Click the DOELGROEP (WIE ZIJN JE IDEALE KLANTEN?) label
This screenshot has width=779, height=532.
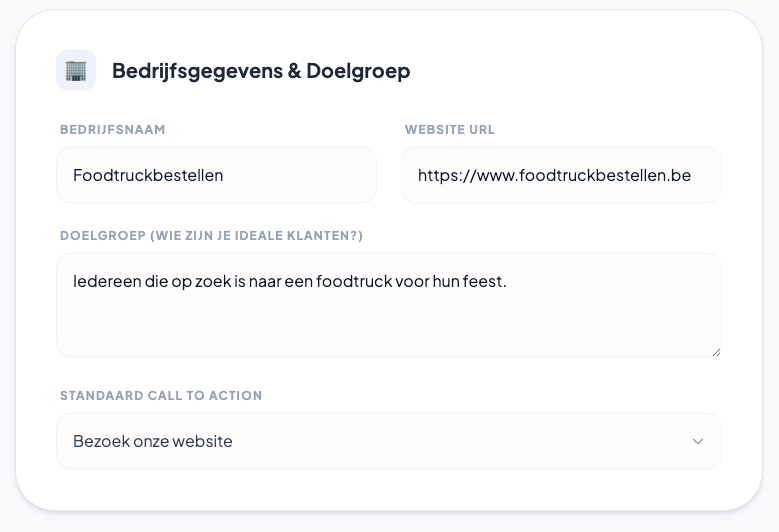212,235
